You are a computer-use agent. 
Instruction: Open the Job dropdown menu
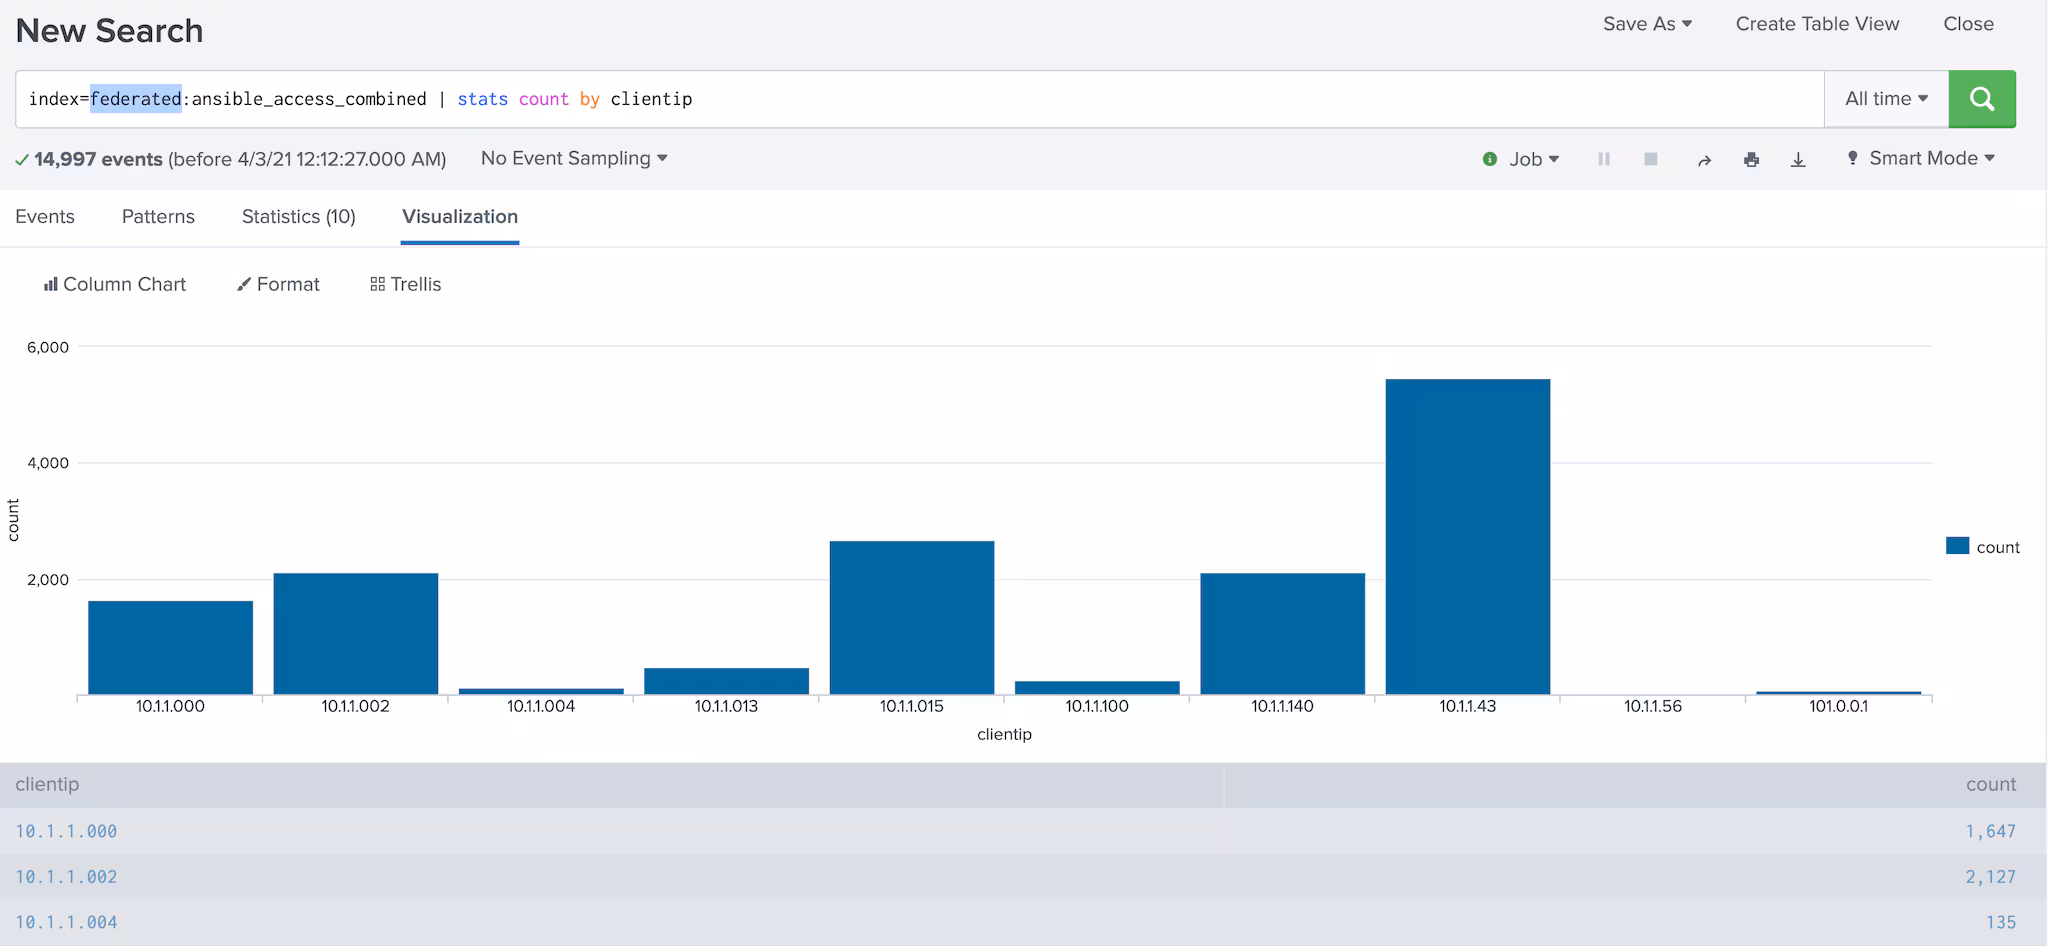click(x=1533, y=159)
